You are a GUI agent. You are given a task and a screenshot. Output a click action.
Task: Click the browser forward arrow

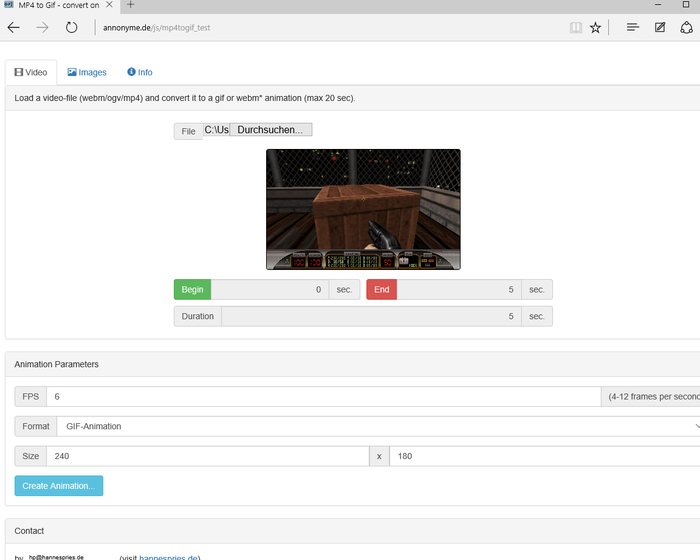coord(42,28)
